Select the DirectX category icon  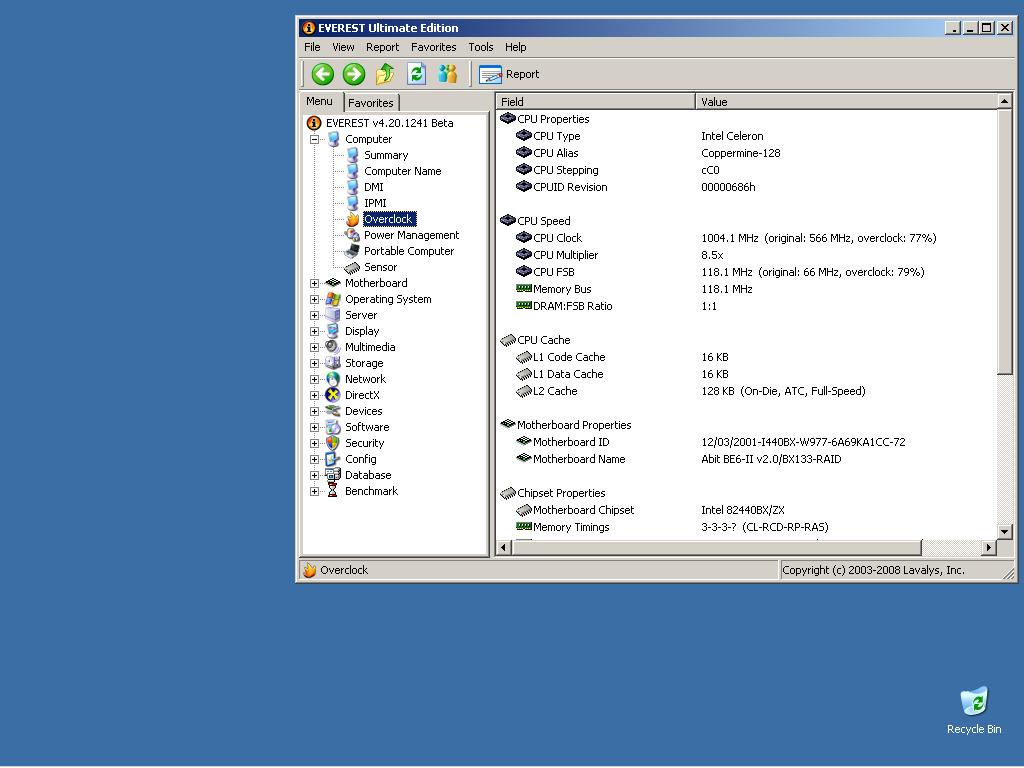(333, 395)
